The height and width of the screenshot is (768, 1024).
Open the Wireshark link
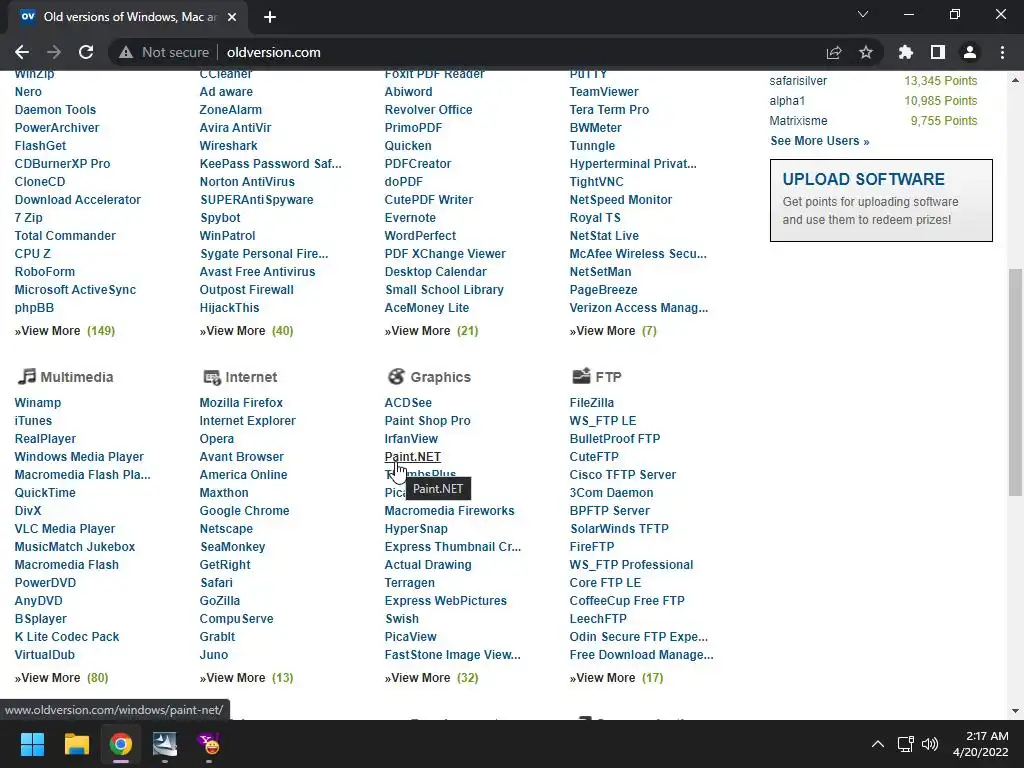point(229,146)
